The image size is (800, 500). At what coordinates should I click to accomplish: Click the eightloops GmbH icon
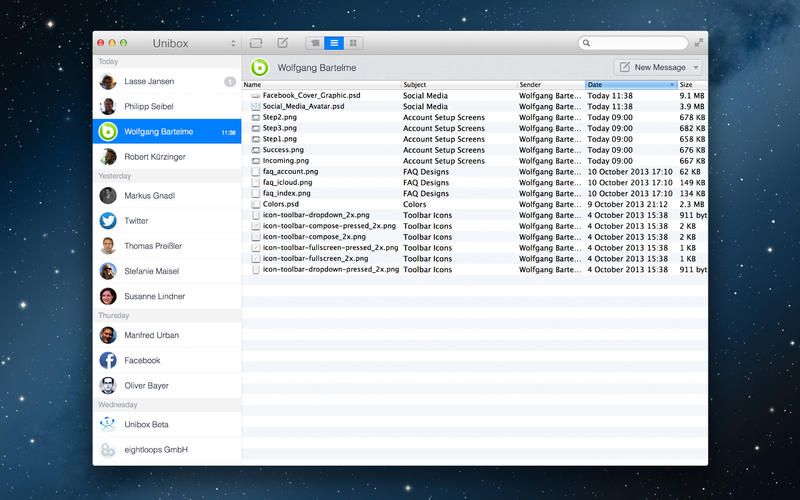(108, 450)
